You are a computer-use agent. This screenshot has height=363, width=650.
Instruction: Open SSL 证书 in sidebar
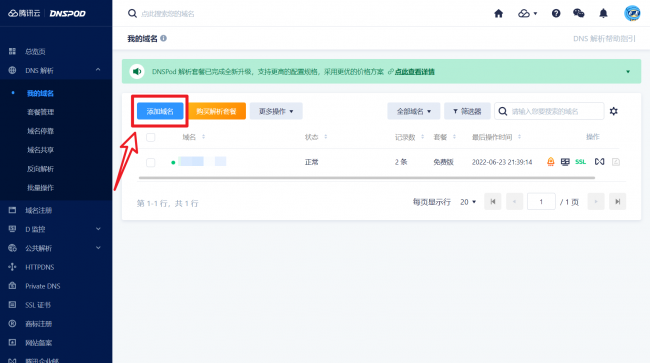point(38,305)
